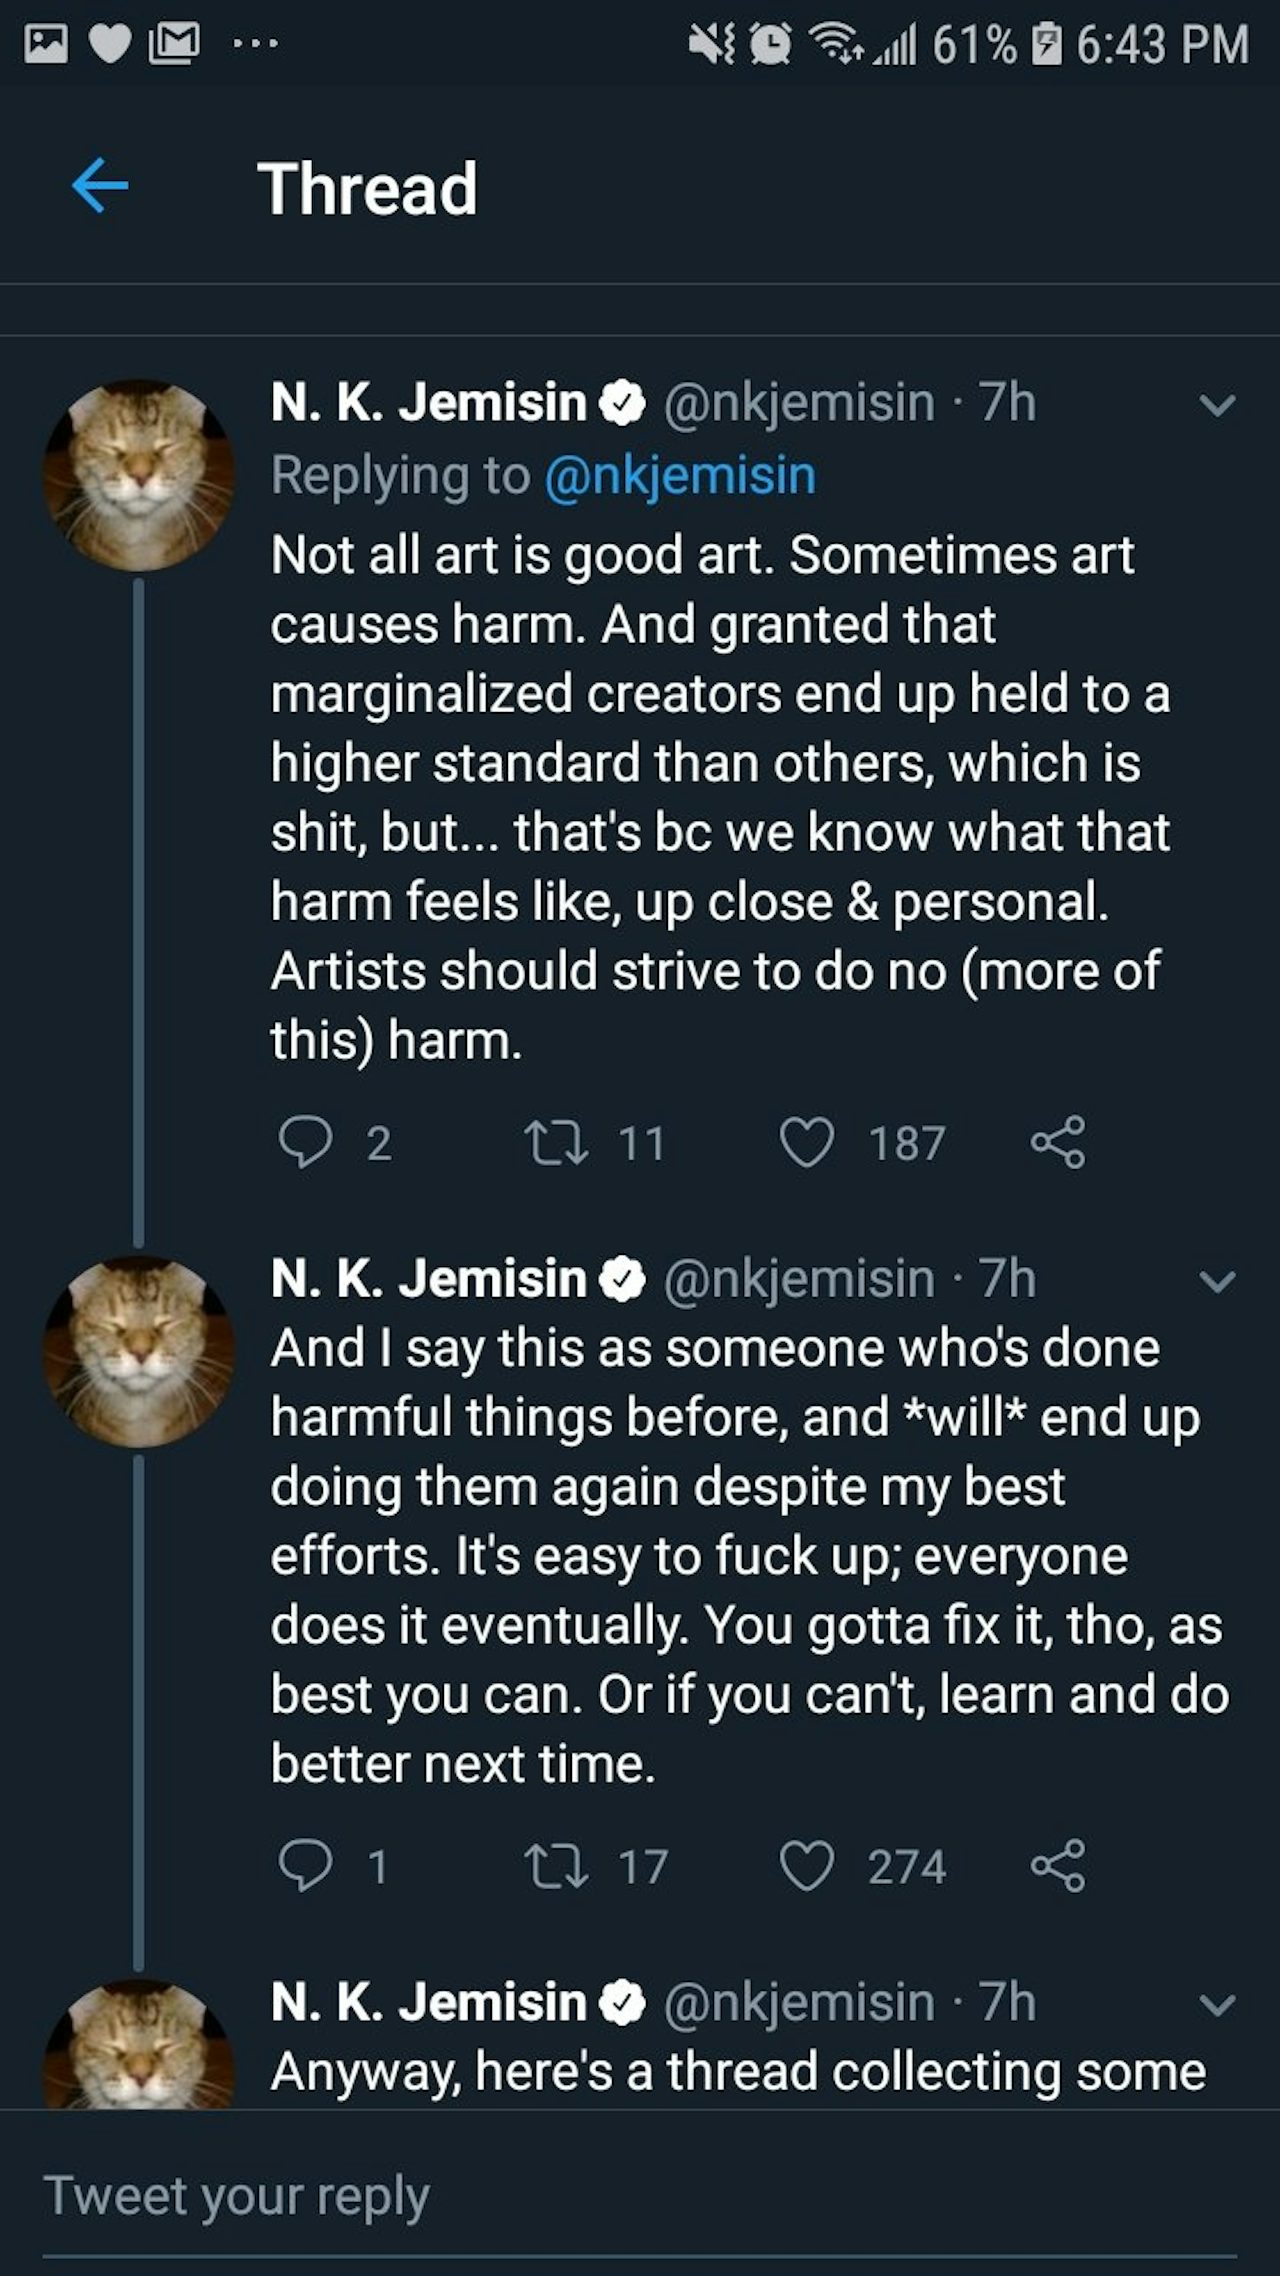This screenshot has width=1280, height=2276.
Task: Share the 'Not all art' tweet
Action: point(1058,1142)
